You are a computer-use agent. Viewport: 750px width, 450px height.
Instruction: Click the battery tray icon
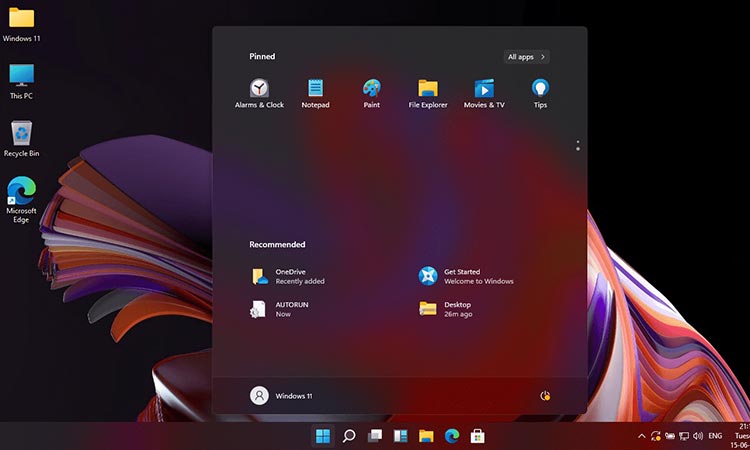point(670,436)
